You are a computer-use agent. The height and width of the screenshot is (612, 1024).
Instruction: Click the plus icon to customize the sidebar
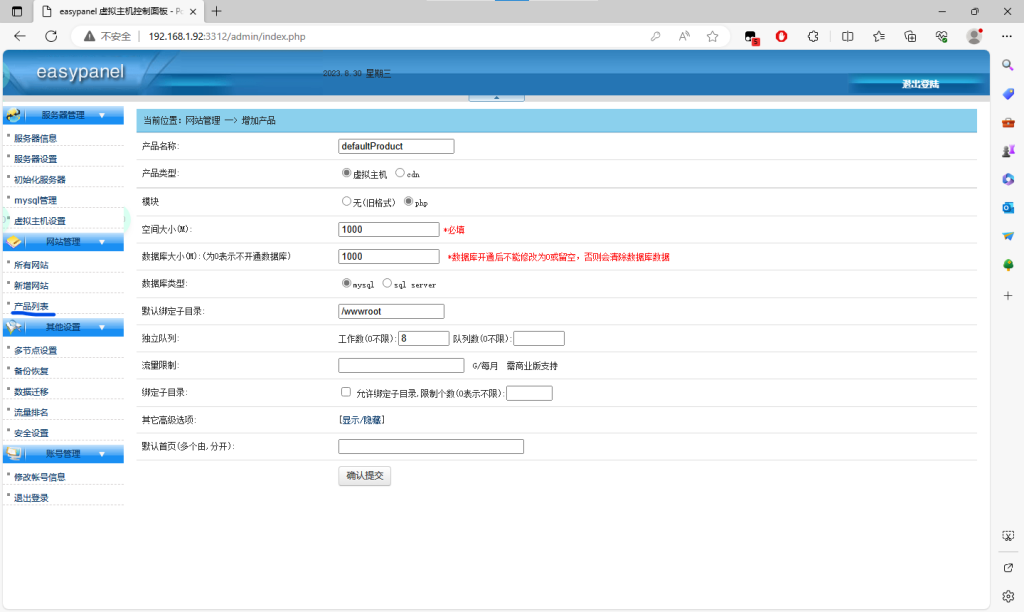click(1008, 296)
